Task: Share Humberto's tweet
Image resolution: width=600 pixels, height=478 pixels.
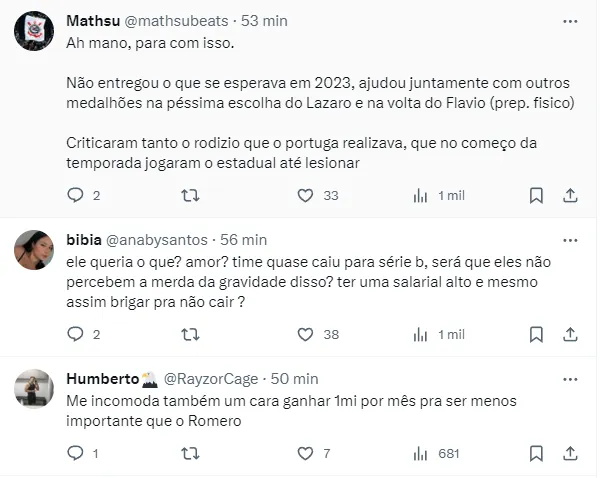Action: click(571, 453)
